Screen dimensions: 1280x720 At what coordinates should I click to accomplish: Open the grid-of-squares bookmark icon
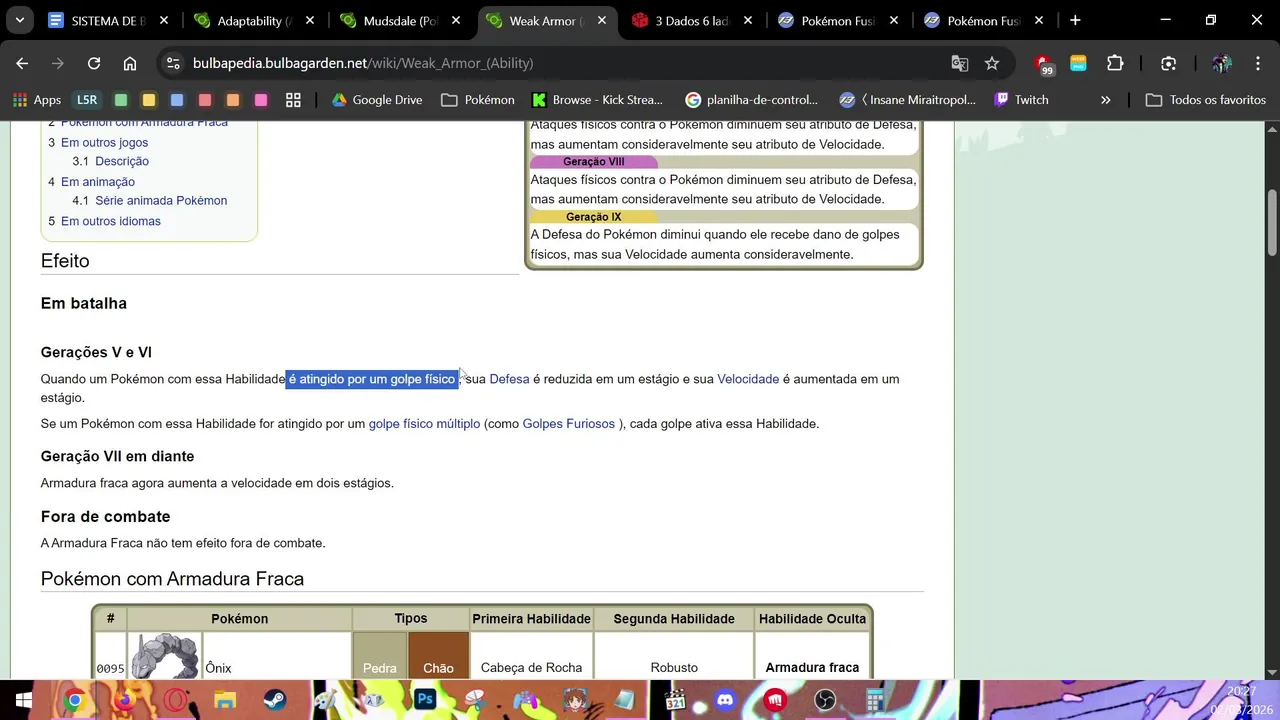click(293, 100)
